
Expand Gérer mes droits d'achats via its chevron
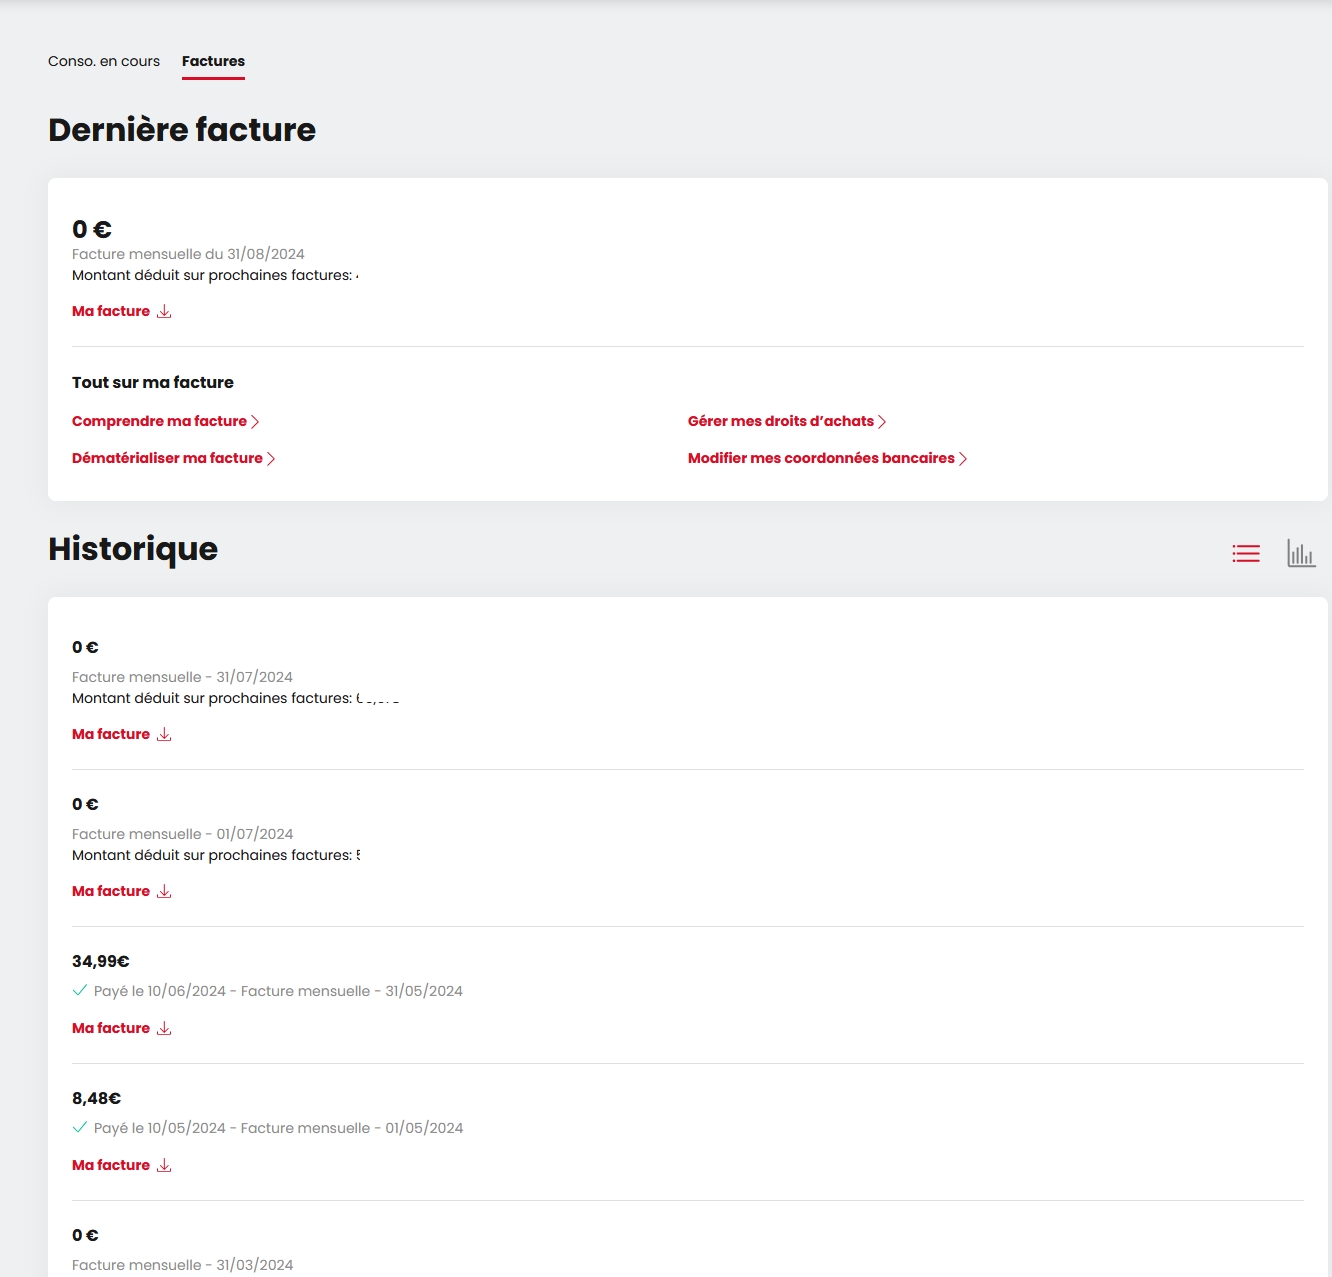click(x=881, y=421)
